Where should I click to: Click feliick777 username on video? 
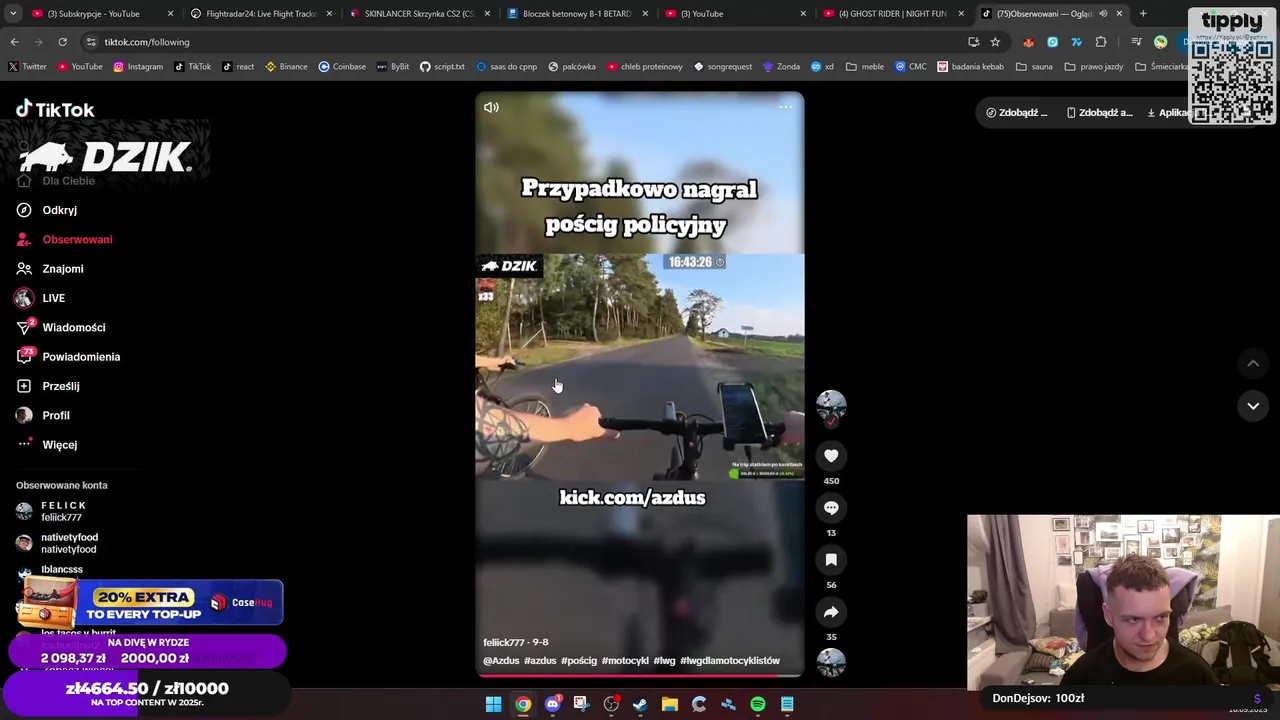tap(503, 643)
